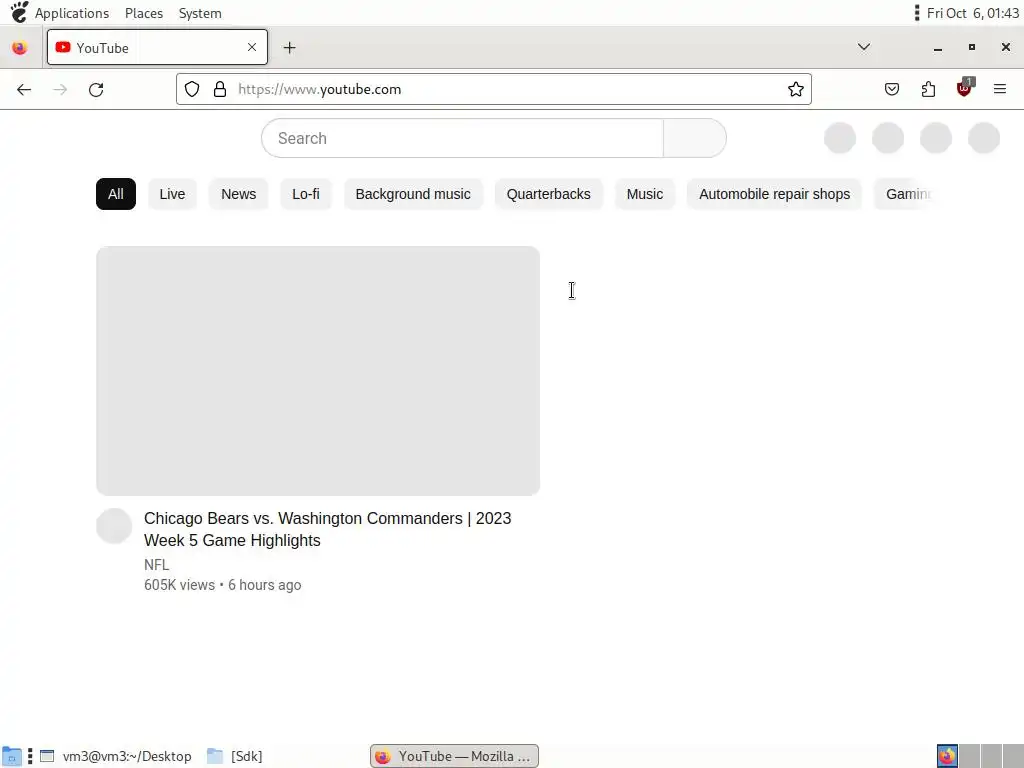The height and width of the screenshot is (768, 1024).
Task: Focus the YouTube Search input field
Action: pyautogui.click(x=462, y=138)
